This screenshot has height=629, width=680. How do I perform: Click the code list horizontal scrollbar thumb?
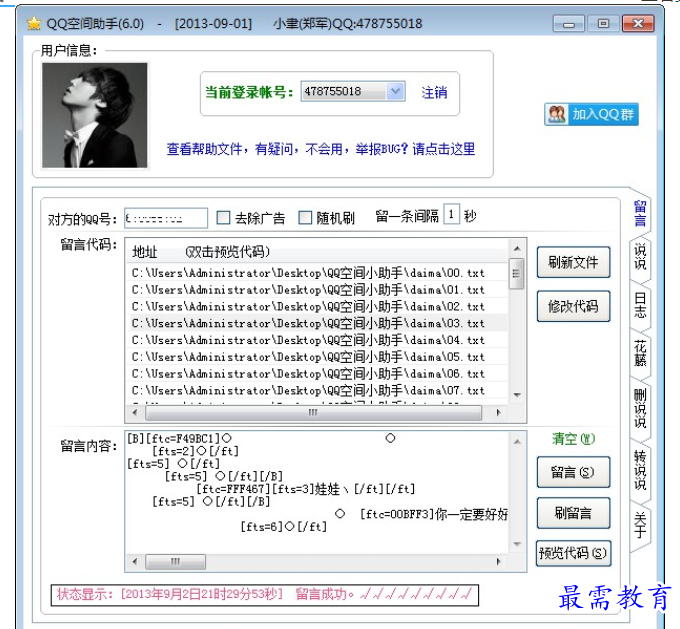314,413
